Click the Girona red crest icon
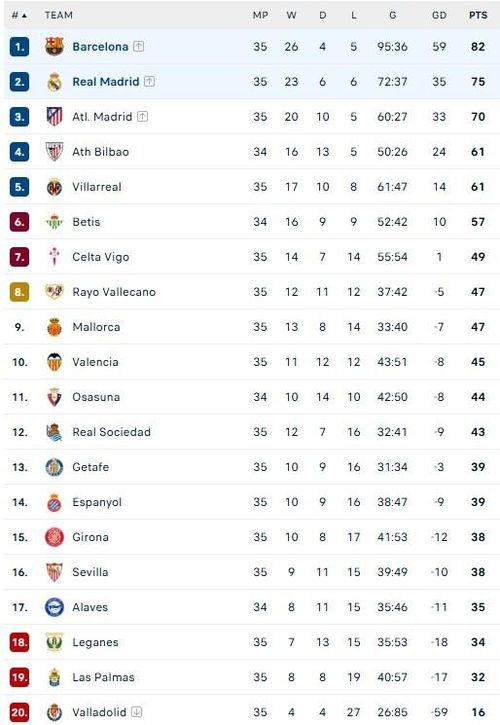The image size is (500, 725). pyautogui.click(x=54, y=537)
